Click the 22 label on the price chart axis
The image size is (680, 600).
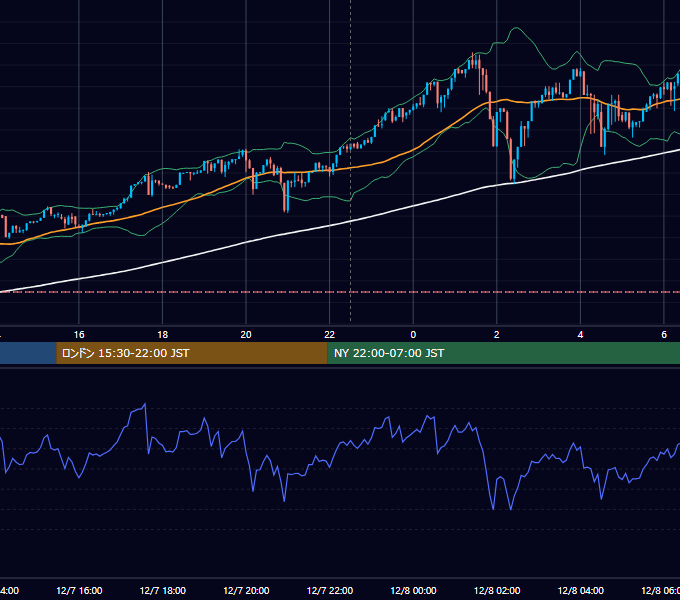pyautogui.click(x=330, y=335)
